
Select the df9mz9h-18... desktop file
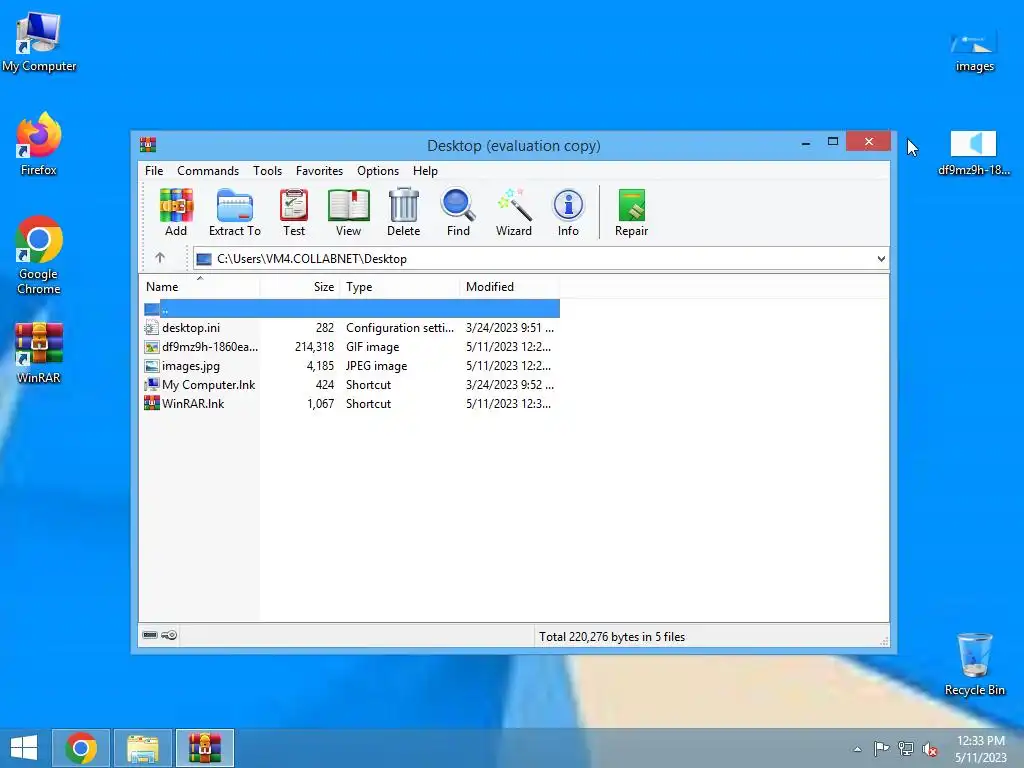[x=974, y=153]
